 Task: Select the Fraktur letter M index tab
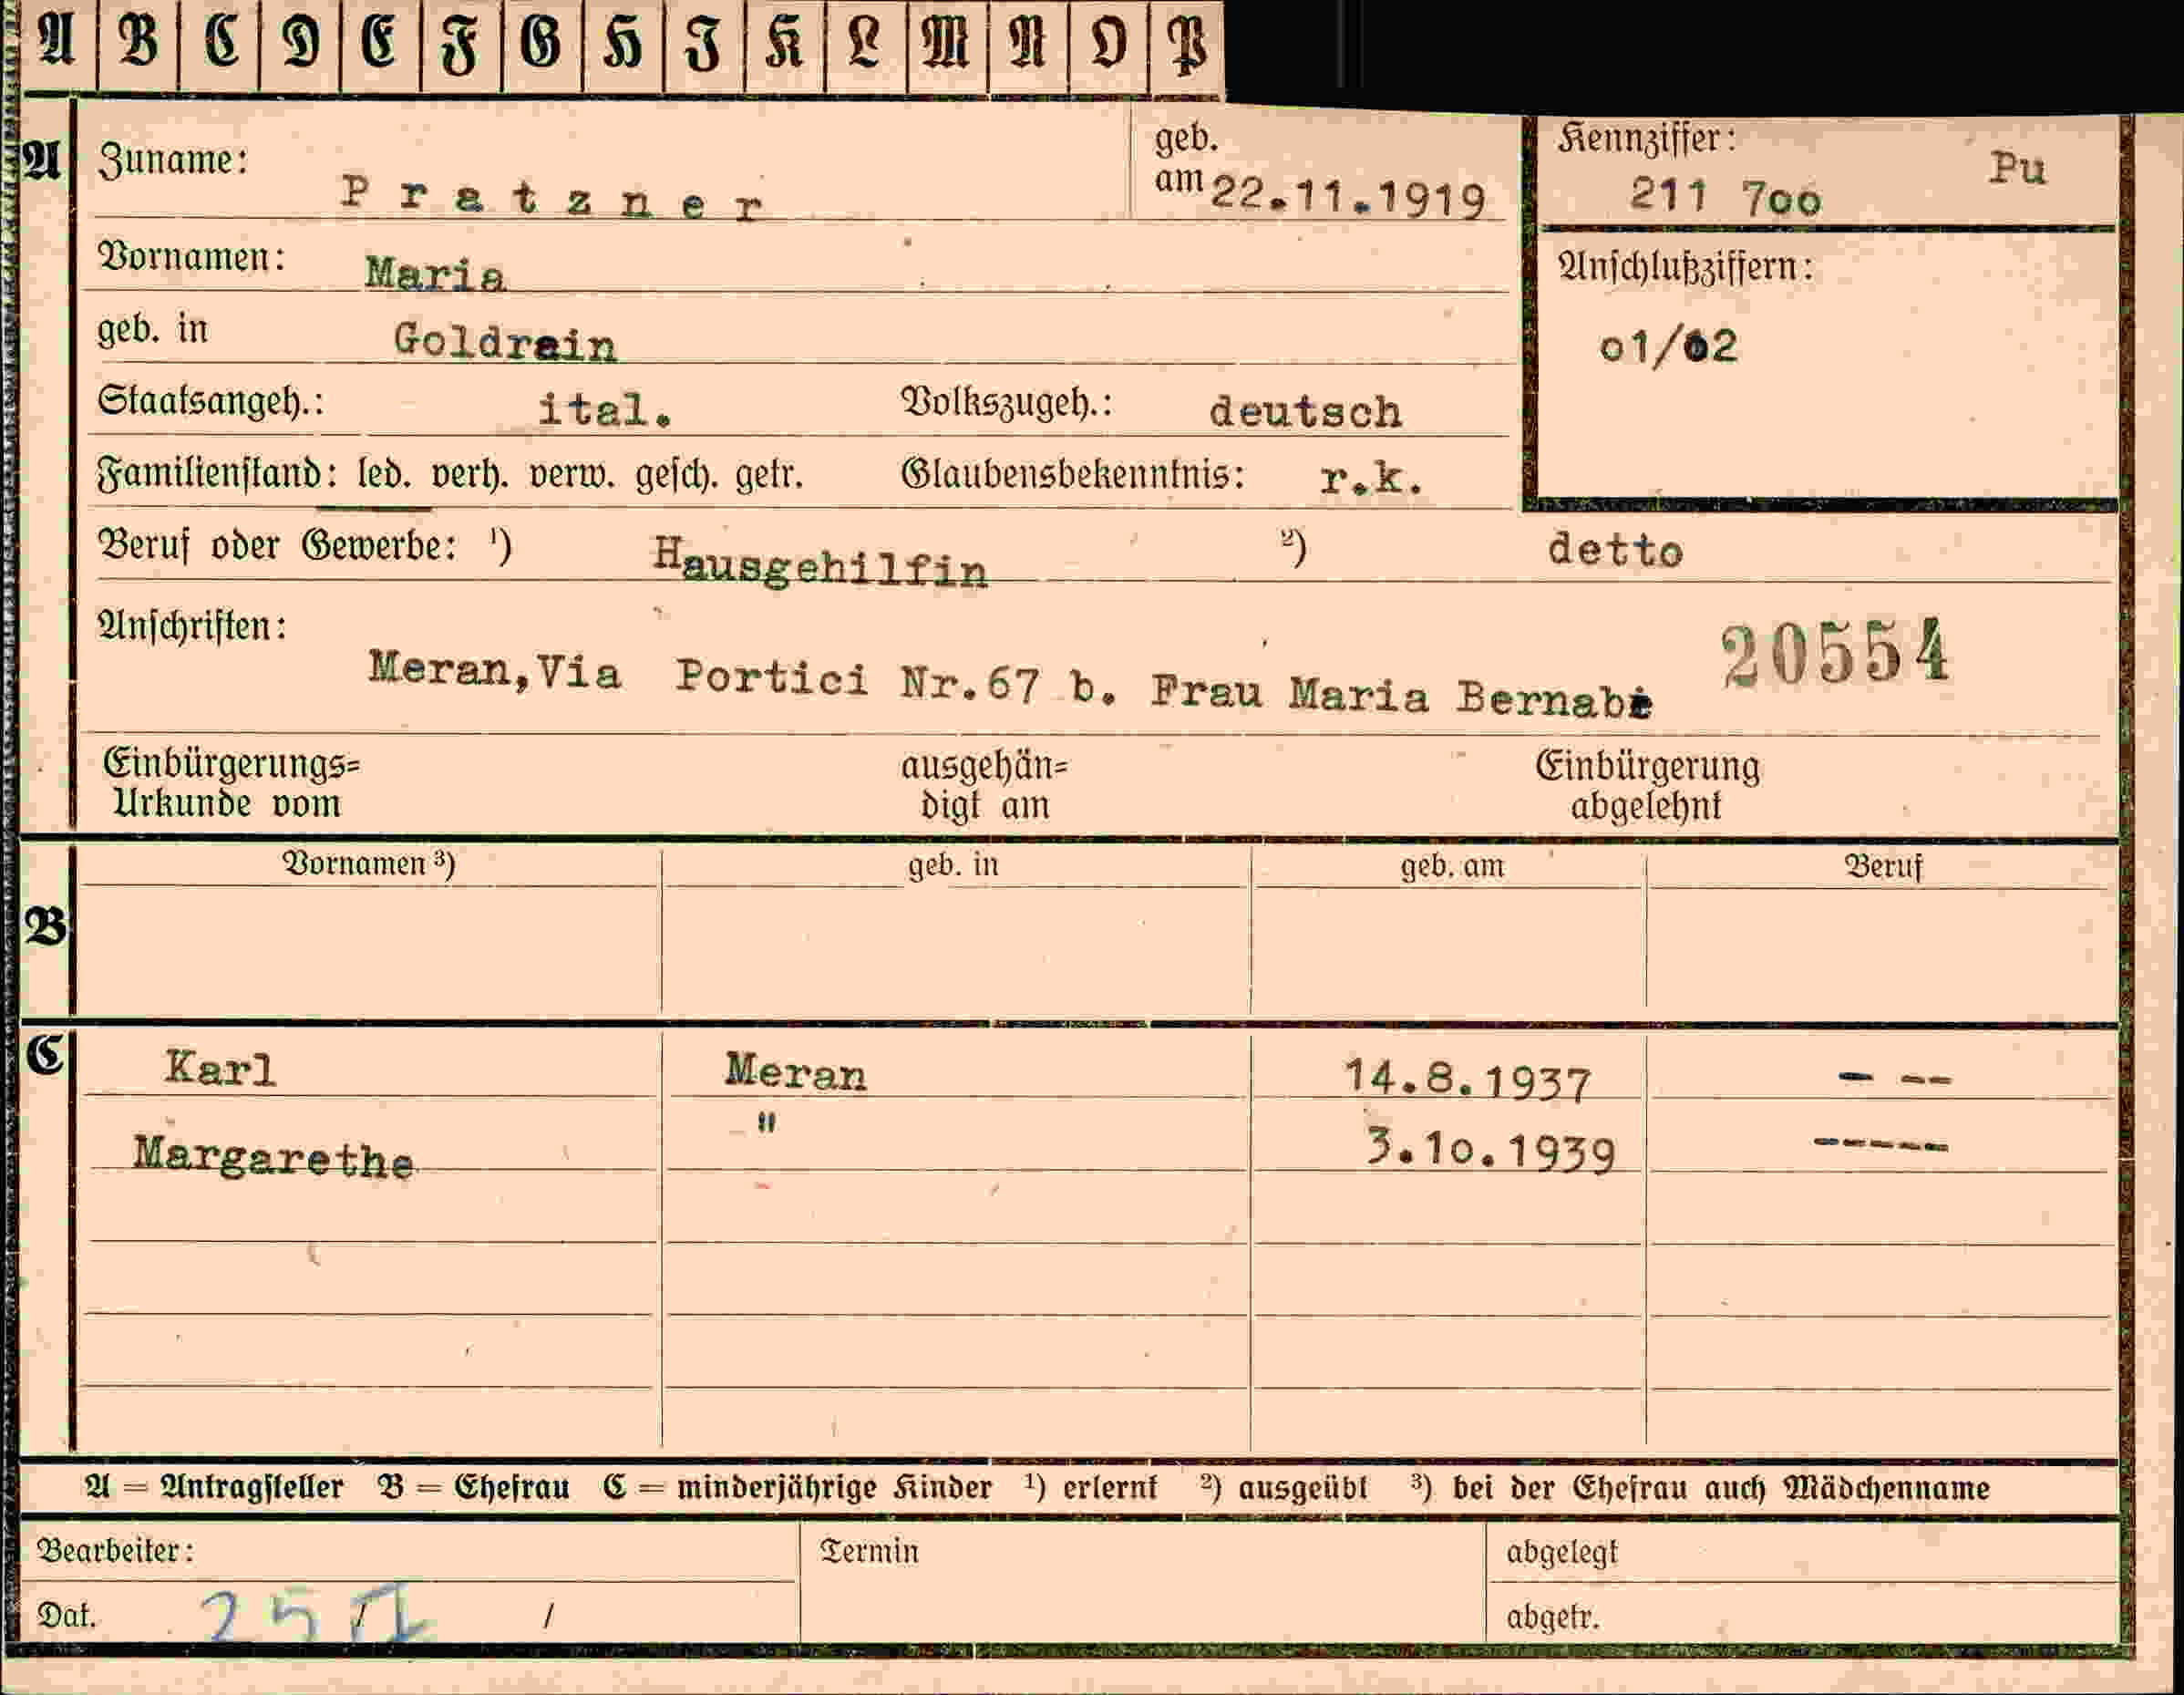pyautogui.click(x=947, y=45)
